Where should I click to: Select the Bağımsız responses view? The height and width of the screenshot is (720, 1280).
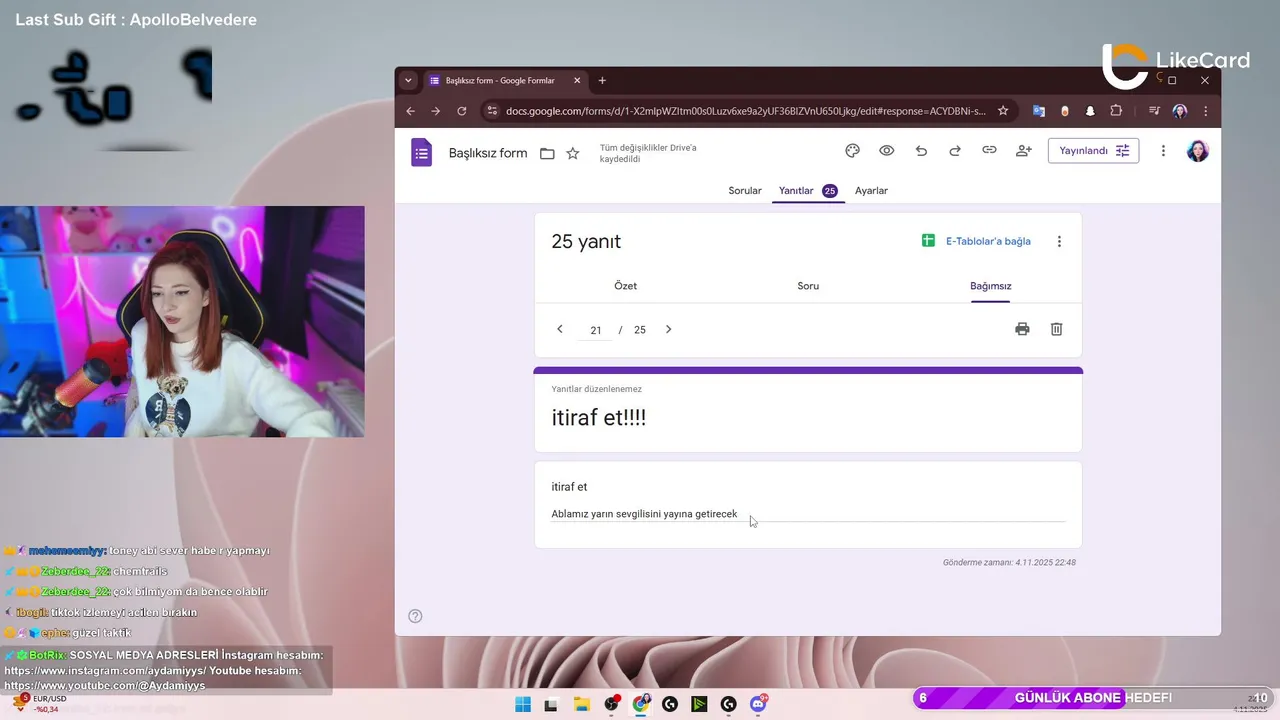coord(990,286)
